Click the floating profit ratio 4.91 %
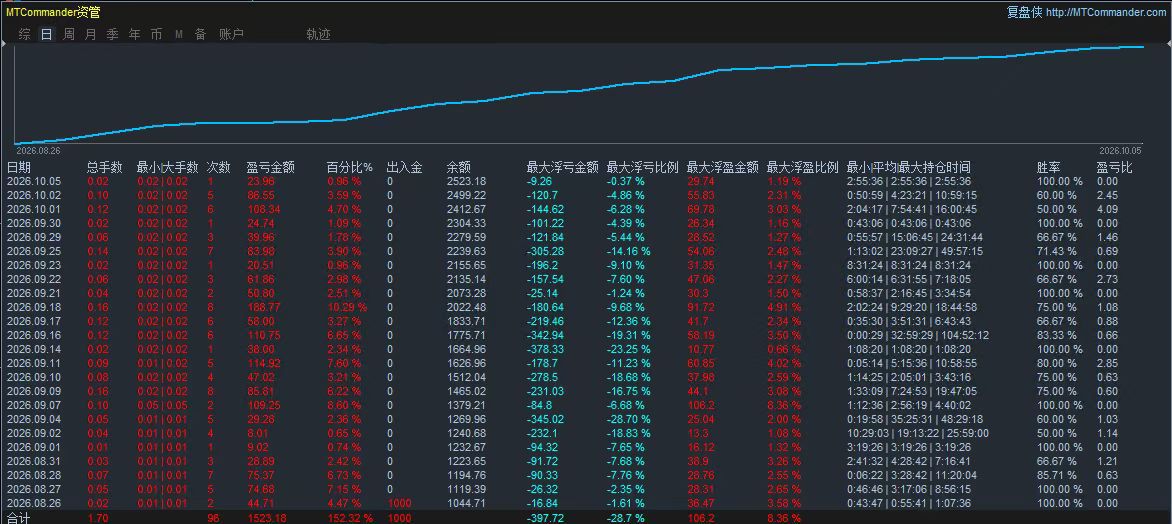This screenshot has width=1172, height=524. click(x=784, y=306)
